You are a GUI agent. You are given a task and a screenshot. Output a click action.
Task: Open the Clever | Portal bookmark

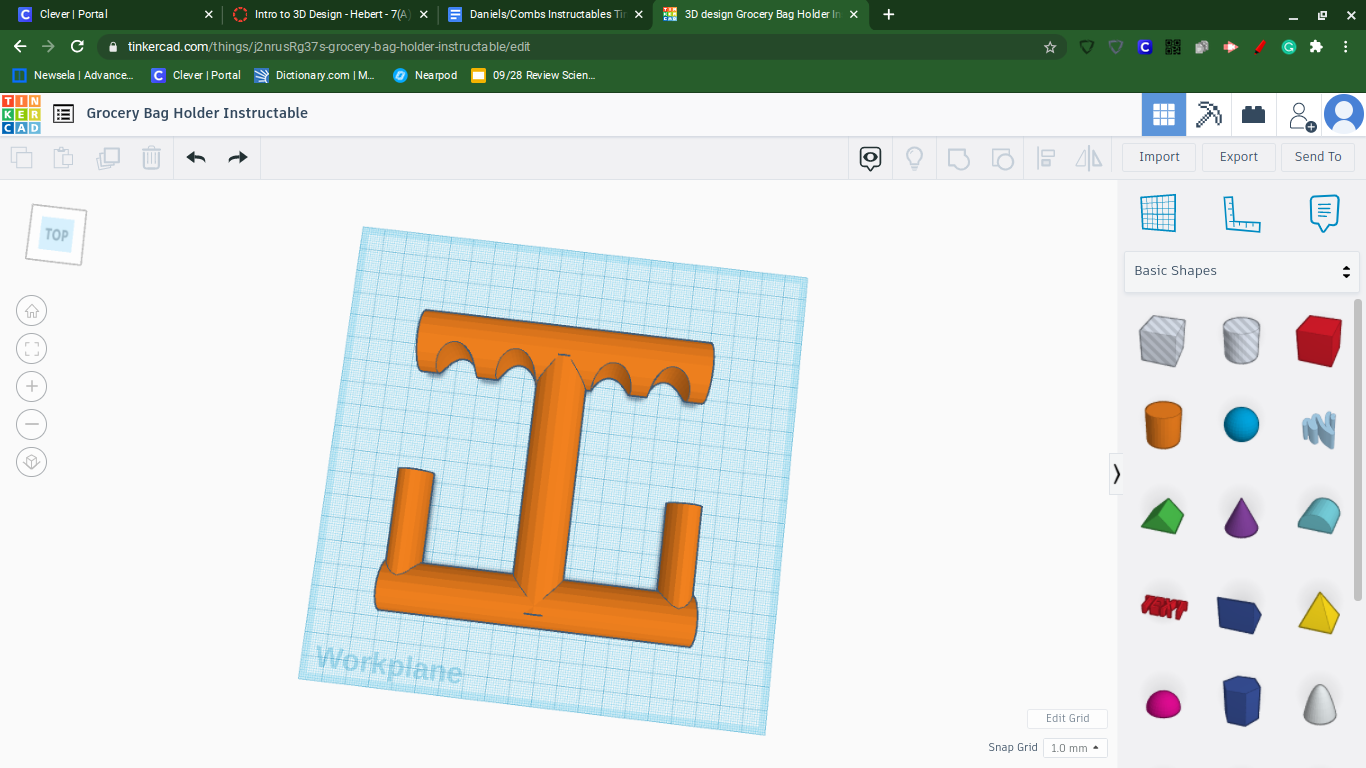[x=196, y=76]
